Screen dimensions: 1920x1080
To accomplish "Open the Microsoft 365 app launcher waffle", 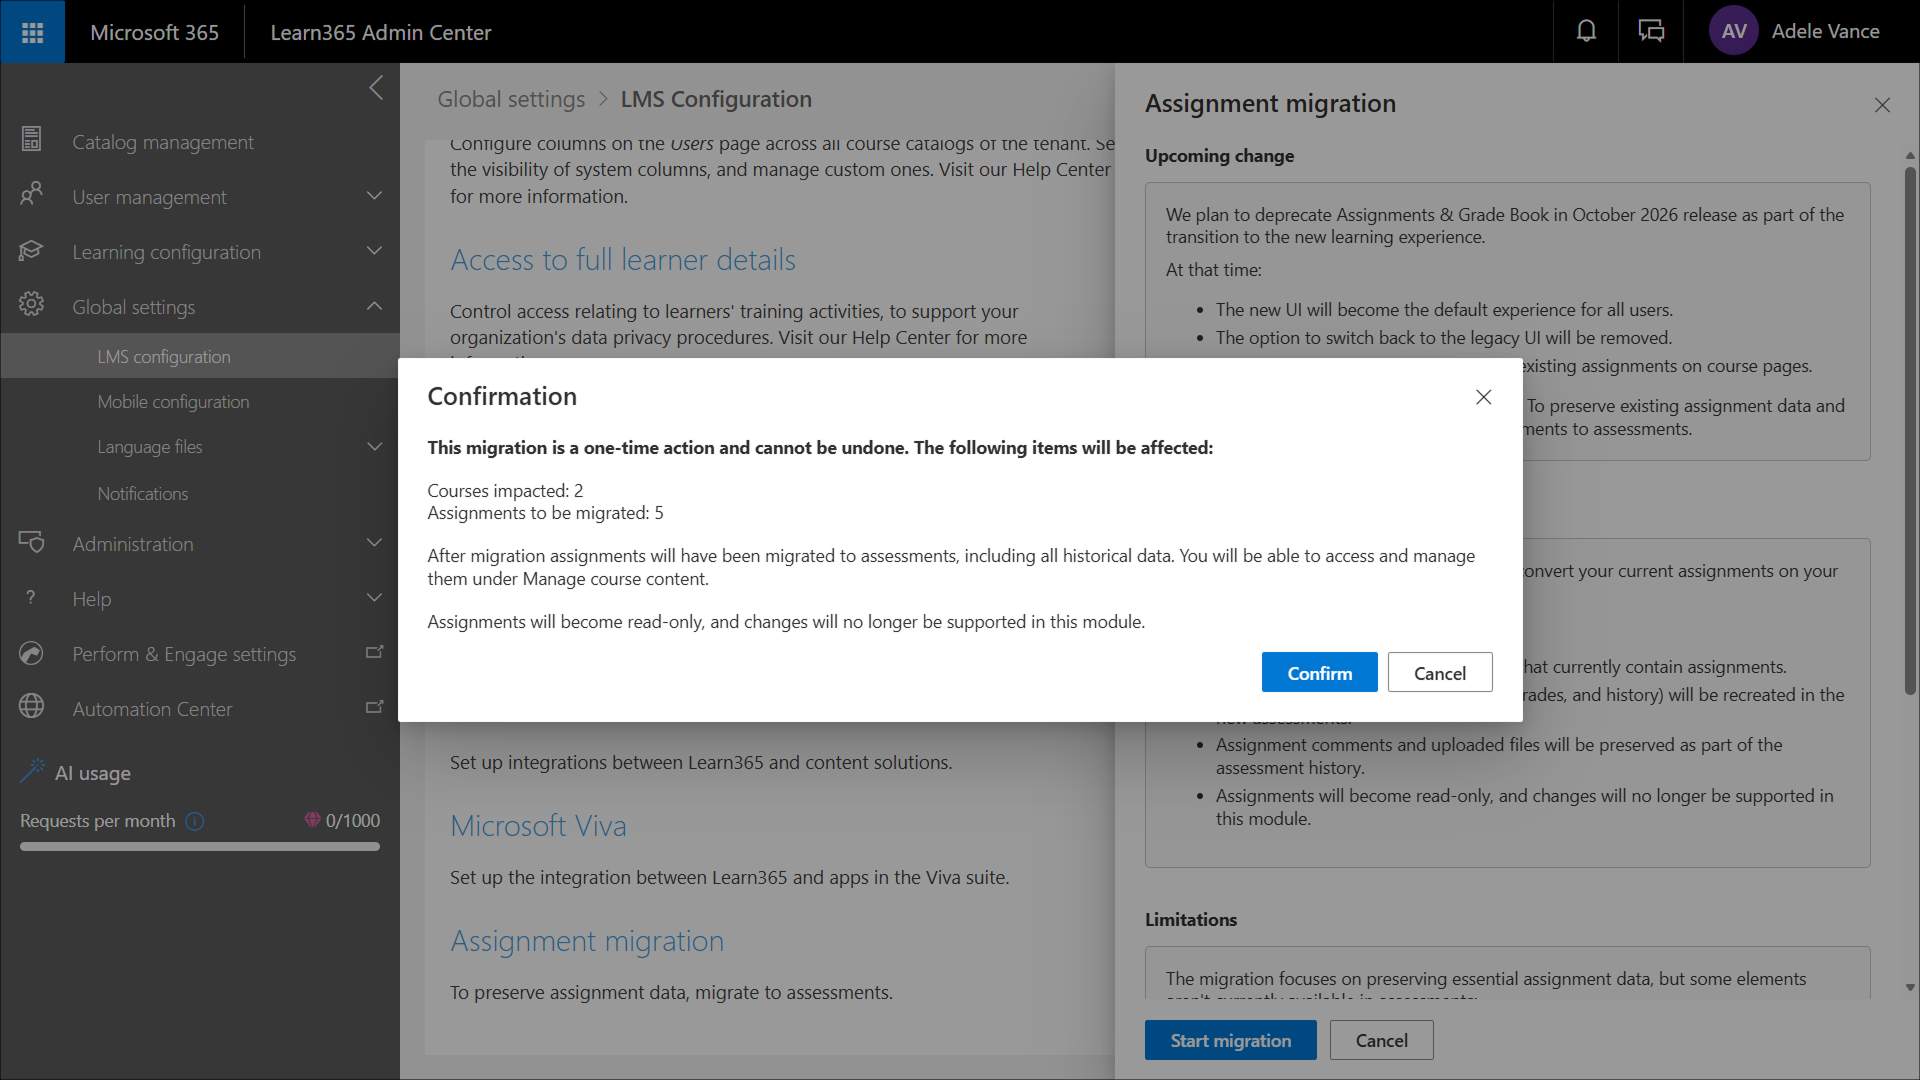I will (32, 32).
